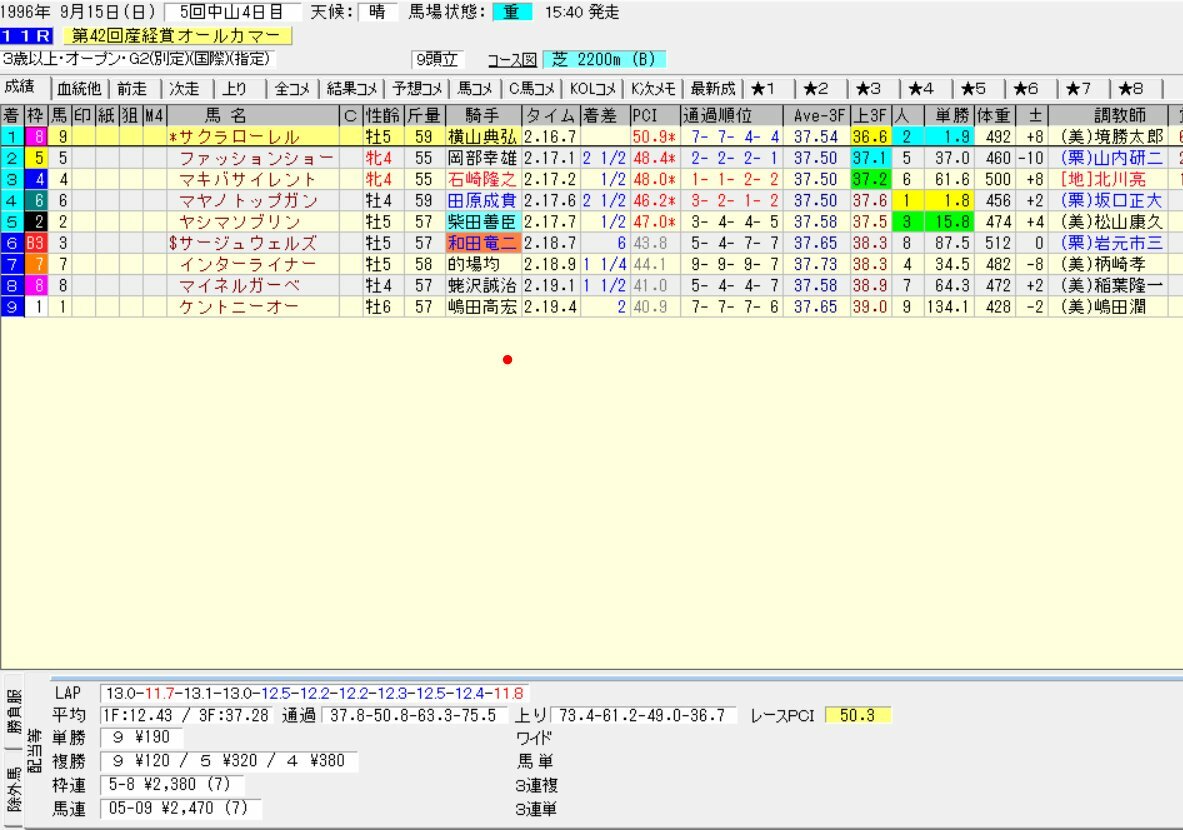Click the Ave-3F column header
This screenshot has width=1183, height=830.
click(816, 115)
